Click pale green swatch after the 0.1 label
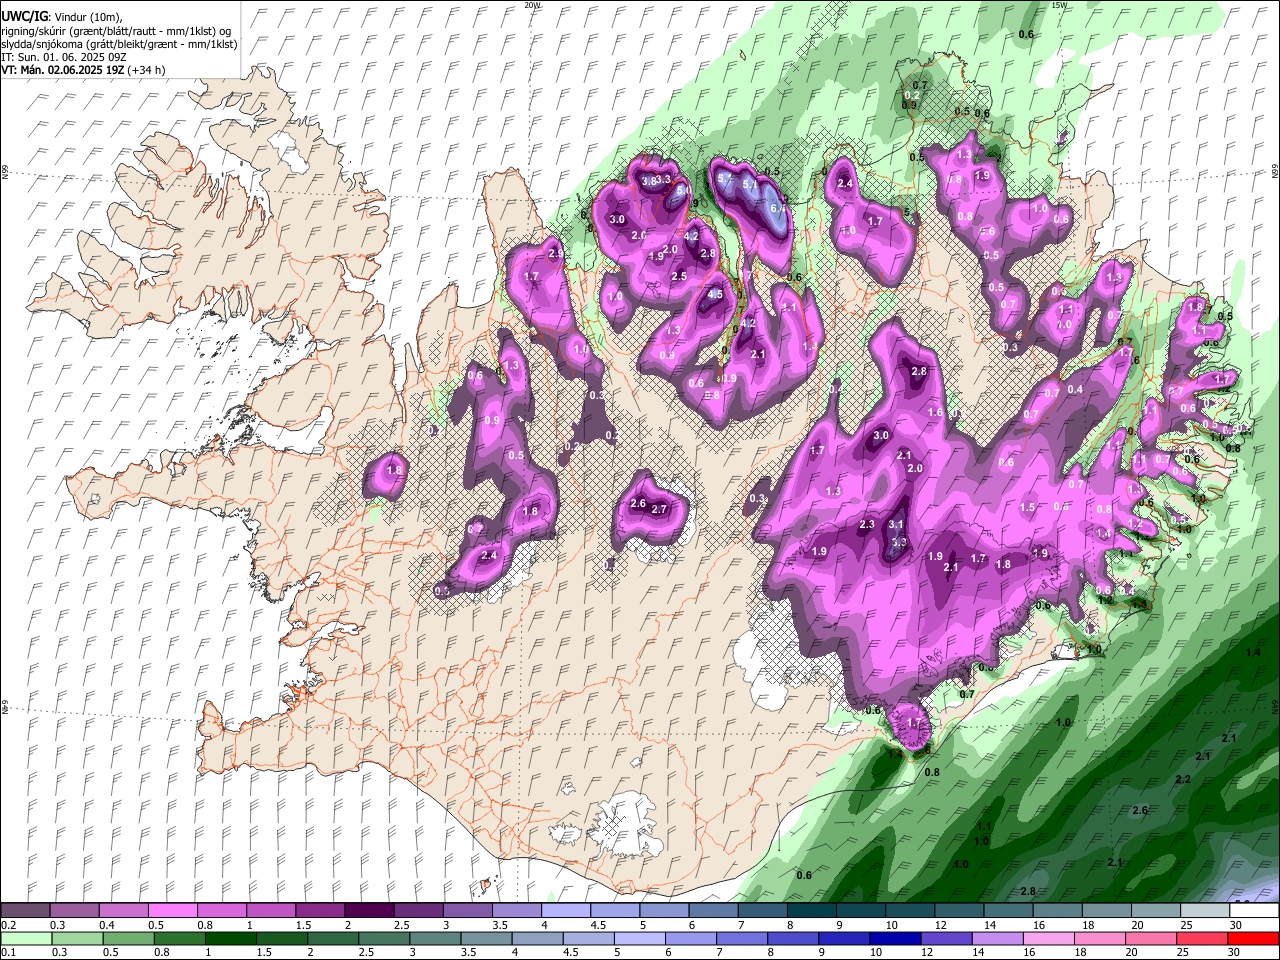The height and width of the screenshot is (960, 1280). tap(26, 938)
